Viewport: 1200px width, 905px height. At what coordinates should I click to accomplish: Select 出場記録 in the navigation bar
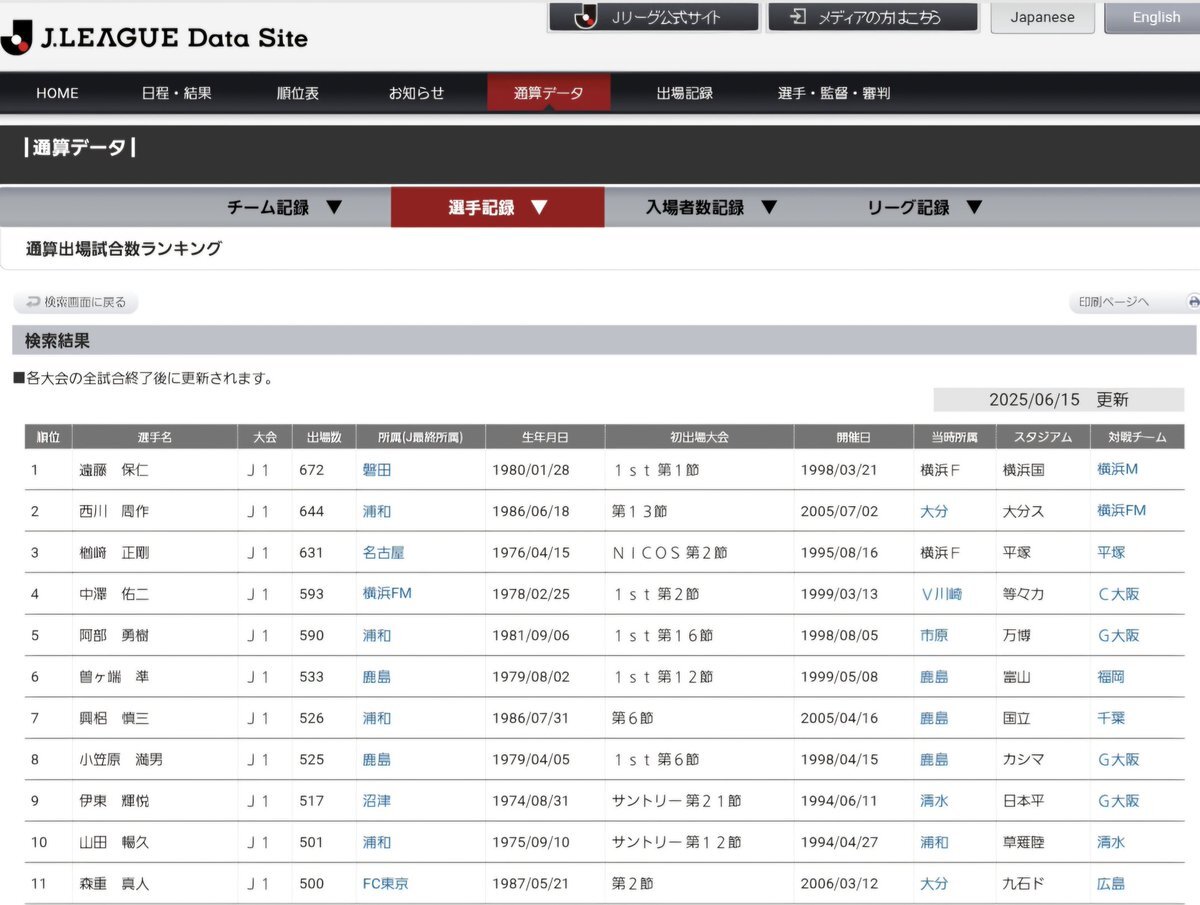[684, 93]
